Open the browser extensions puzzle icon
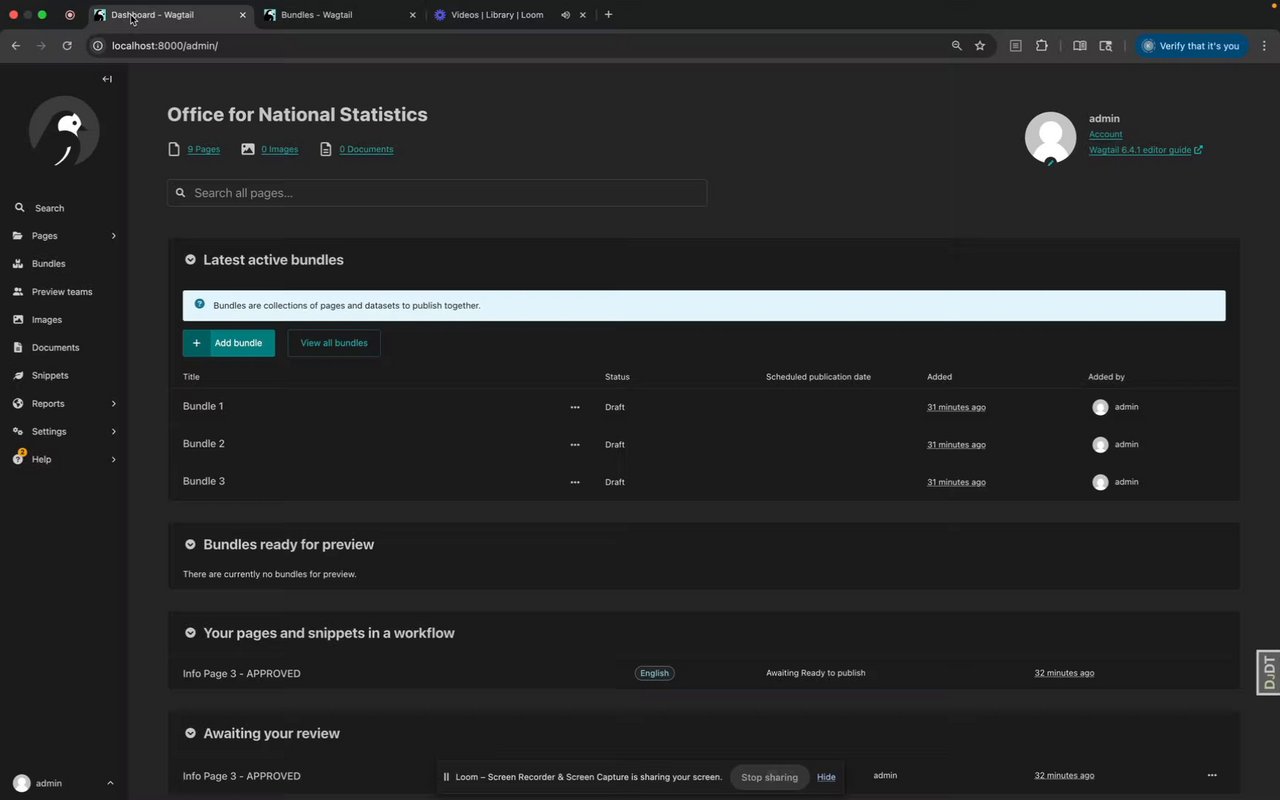1280x800 pixels. click(x=1042, y=46)
